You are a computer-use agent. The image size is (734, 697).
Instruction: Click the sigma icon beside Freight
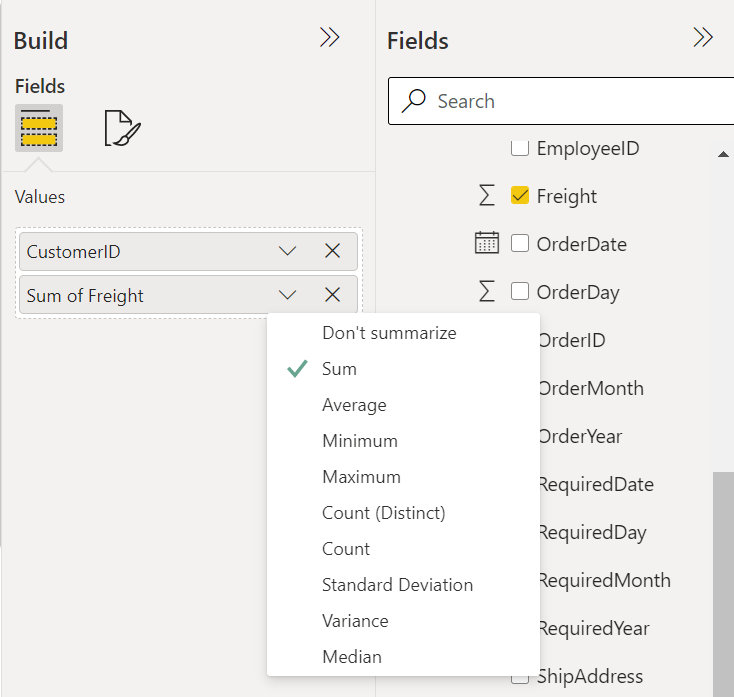(487, 195)
